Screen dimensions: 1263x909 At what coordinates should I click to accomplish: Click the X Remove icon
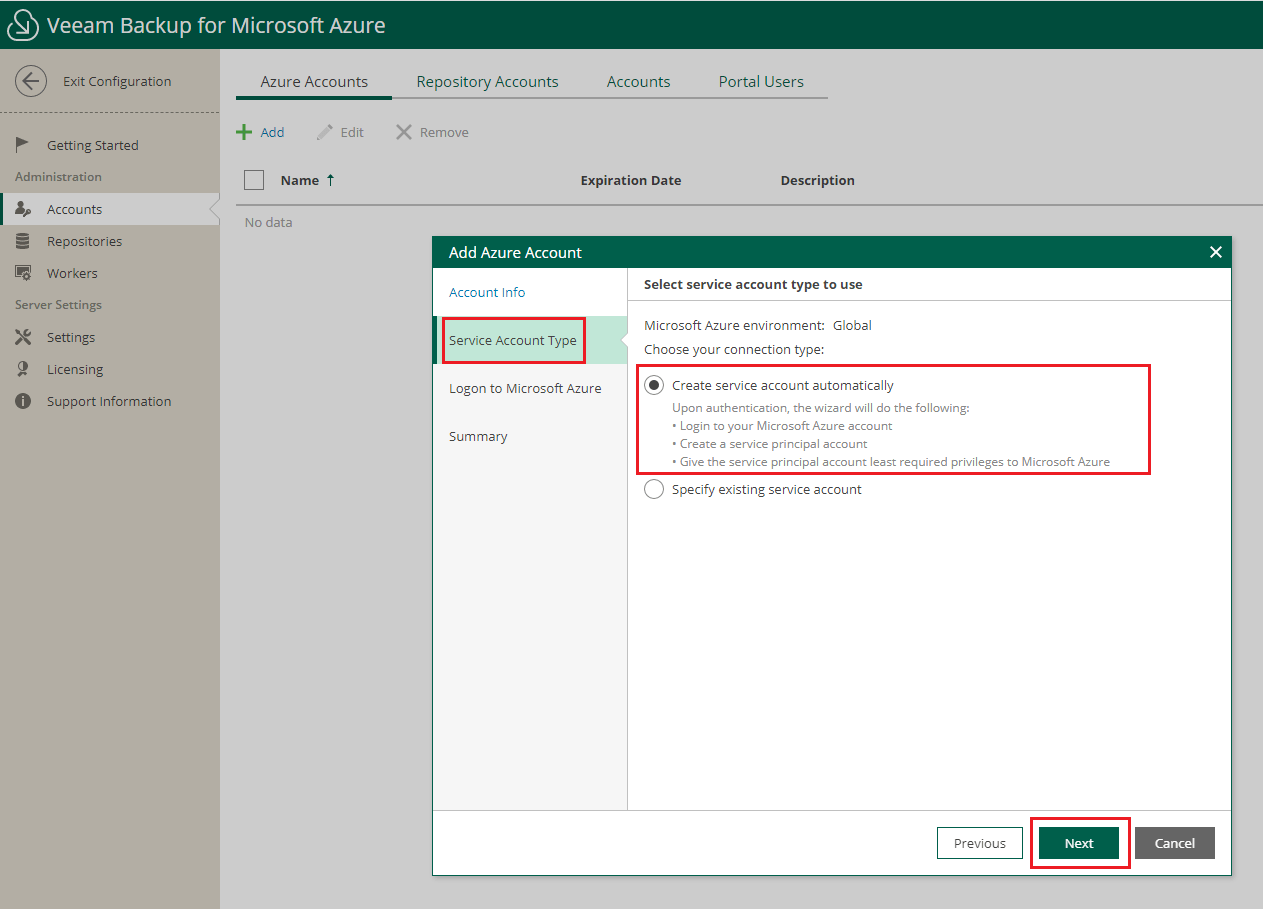pyautogui.click(x=404, y=132)
